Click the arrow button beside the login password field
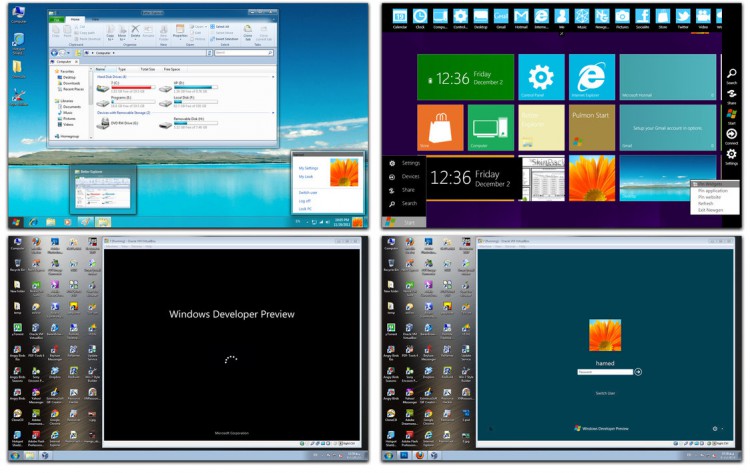750x473 pixels. 638,372
